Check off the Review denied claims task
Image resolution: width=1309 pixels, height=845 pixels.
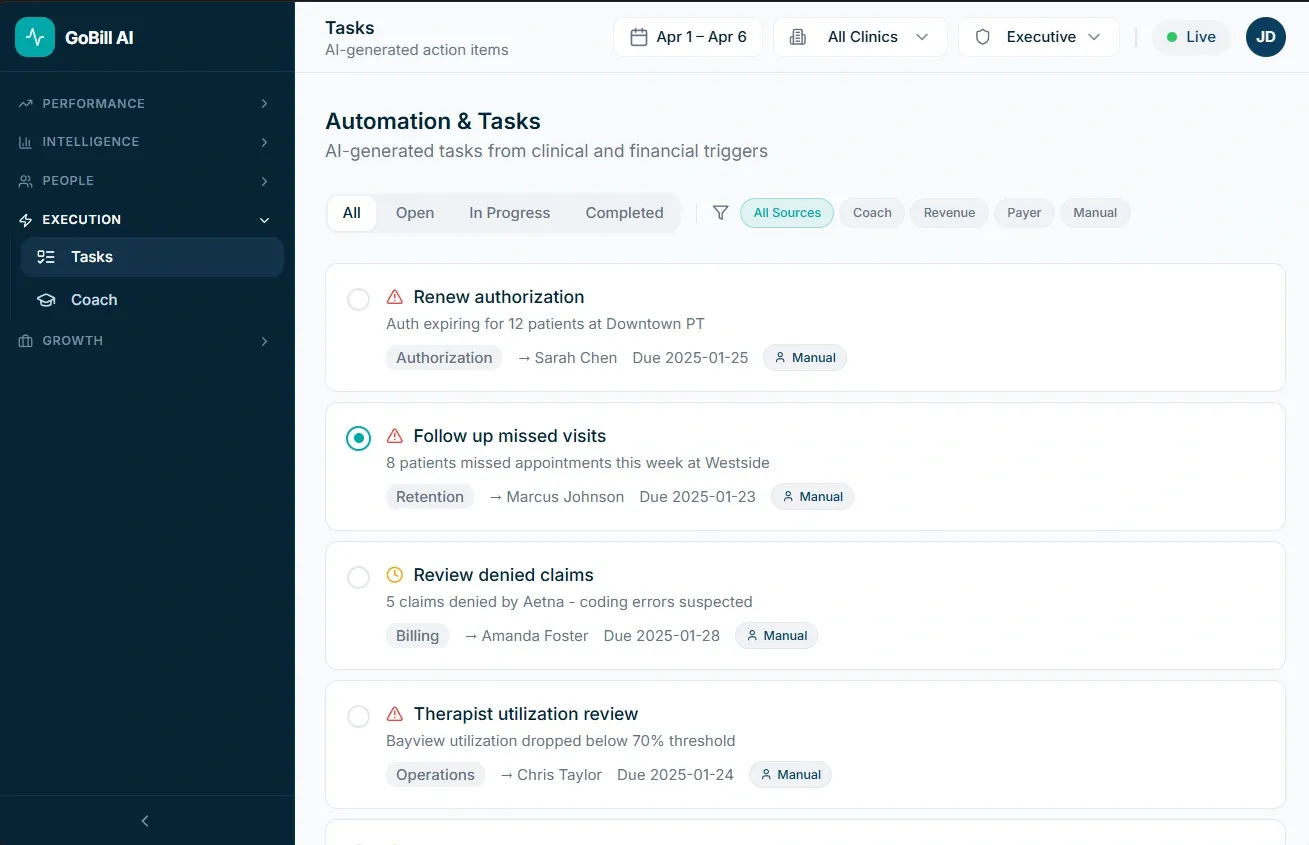(358, 577)
